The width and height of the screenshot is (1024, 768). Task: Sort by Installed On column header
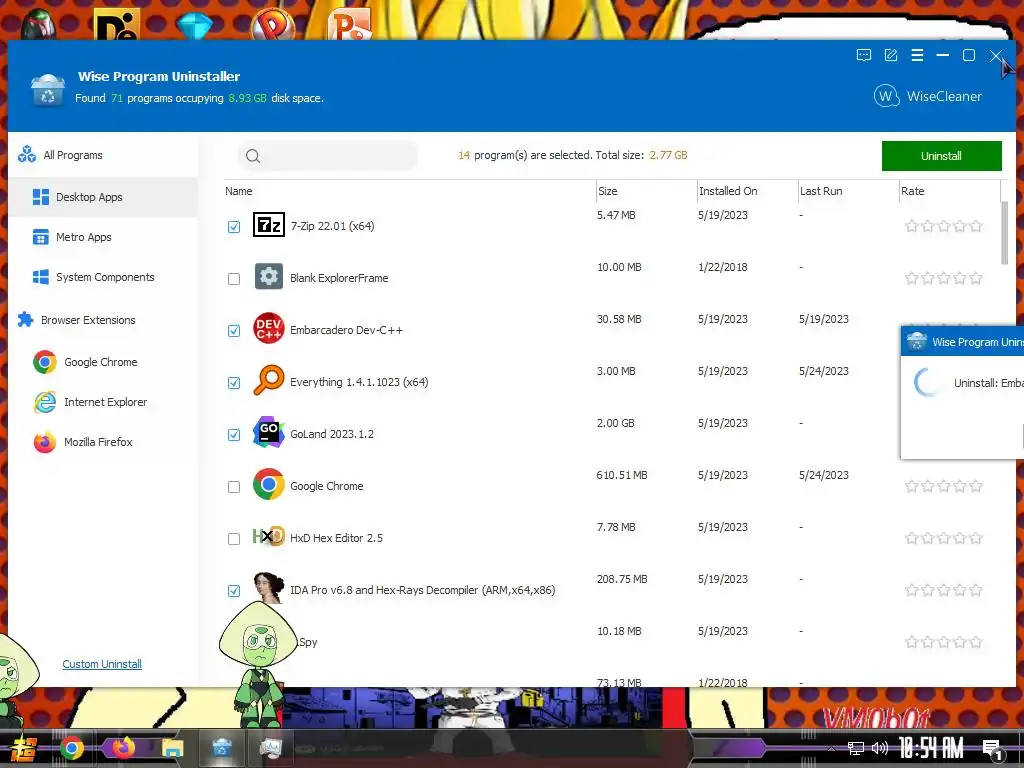(747, 191)
